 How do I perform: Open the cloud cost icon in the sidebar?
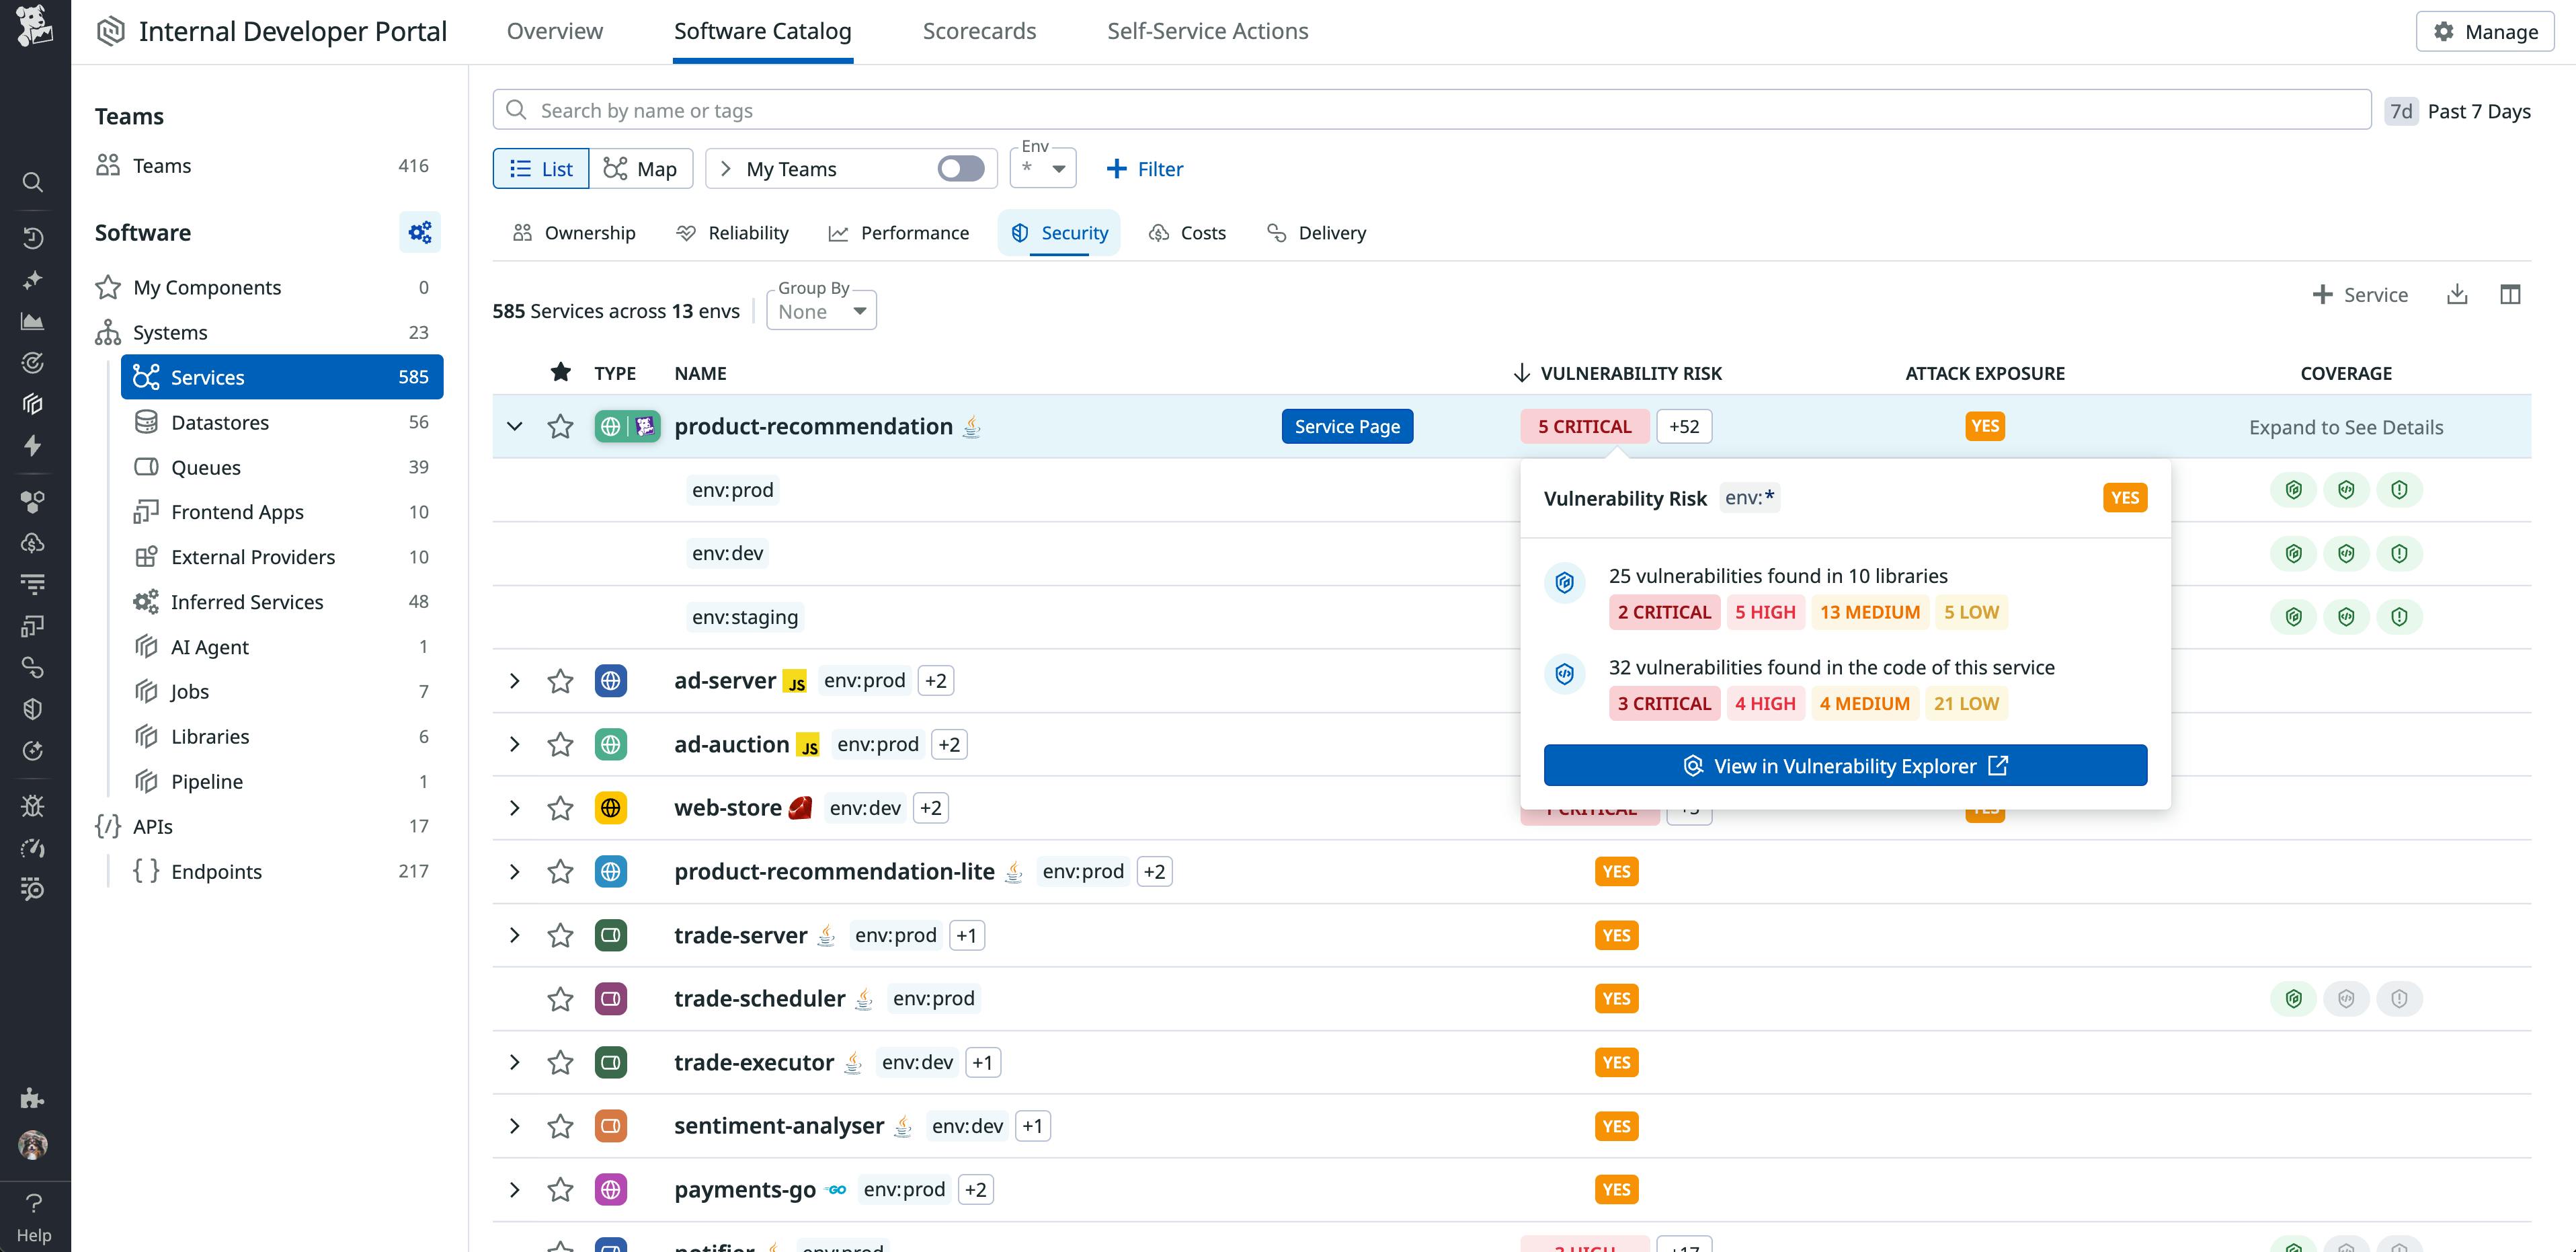pyautogui.click(x=33, y=543)
